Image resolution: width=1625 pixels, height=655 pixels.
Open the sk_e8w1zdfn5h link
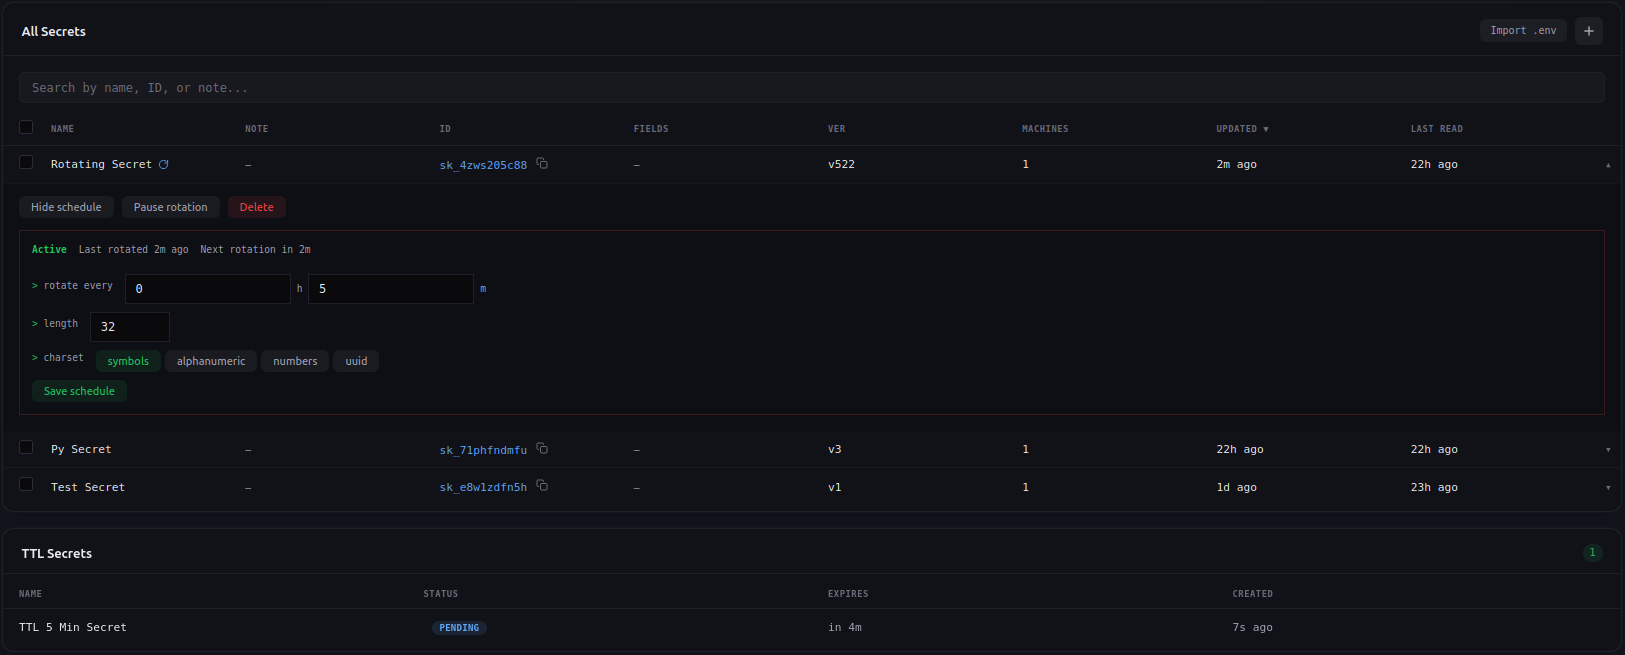483,487
